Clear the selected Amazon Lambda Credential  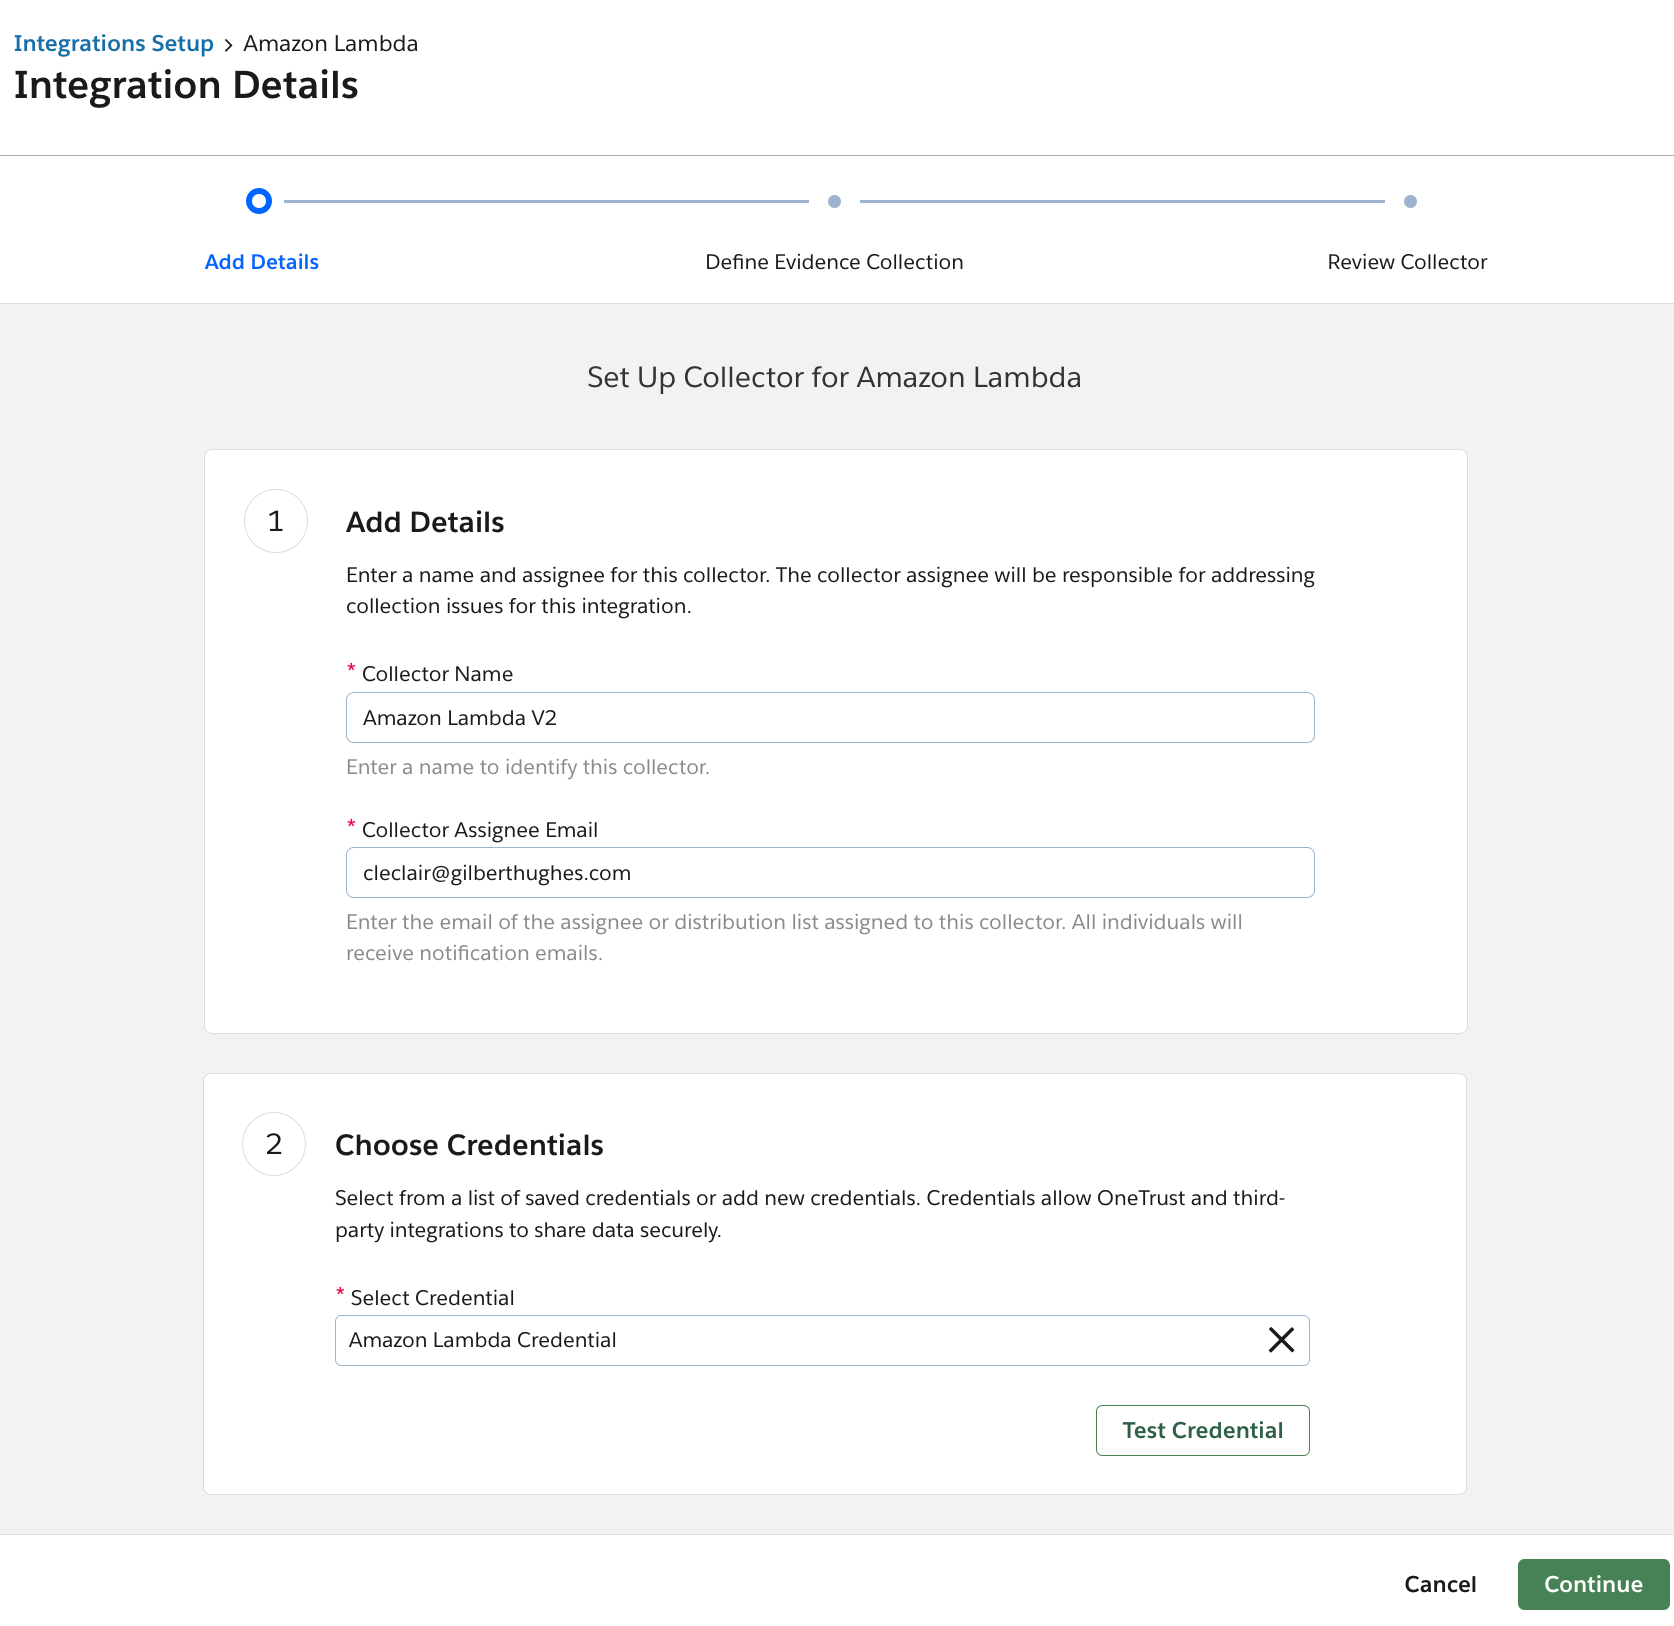tap(1281, 1340)
